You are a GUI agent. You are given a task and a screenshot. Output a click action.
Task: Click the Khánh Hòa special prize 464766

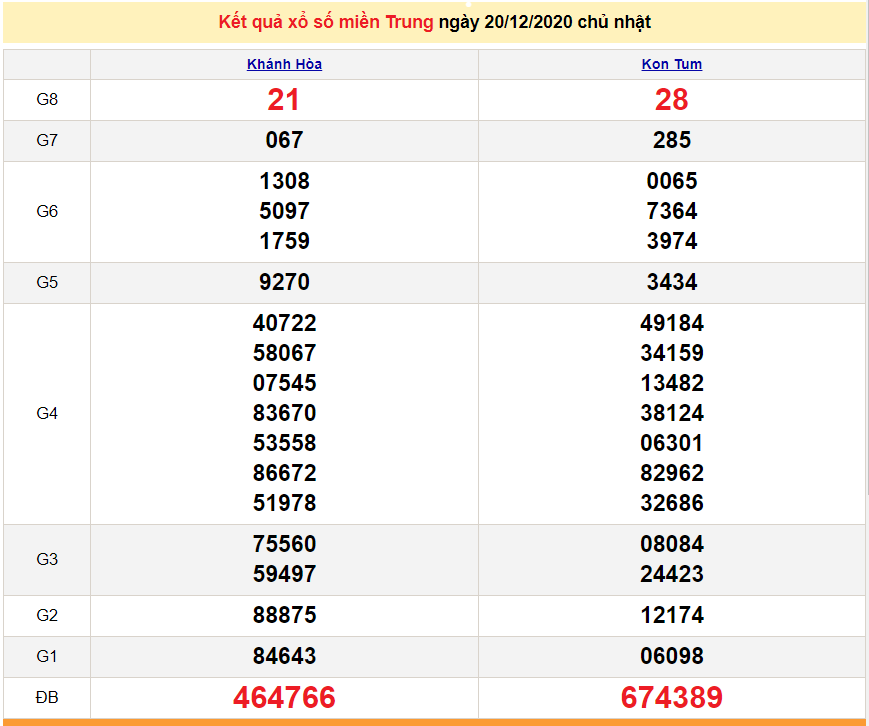click(284, 697)
